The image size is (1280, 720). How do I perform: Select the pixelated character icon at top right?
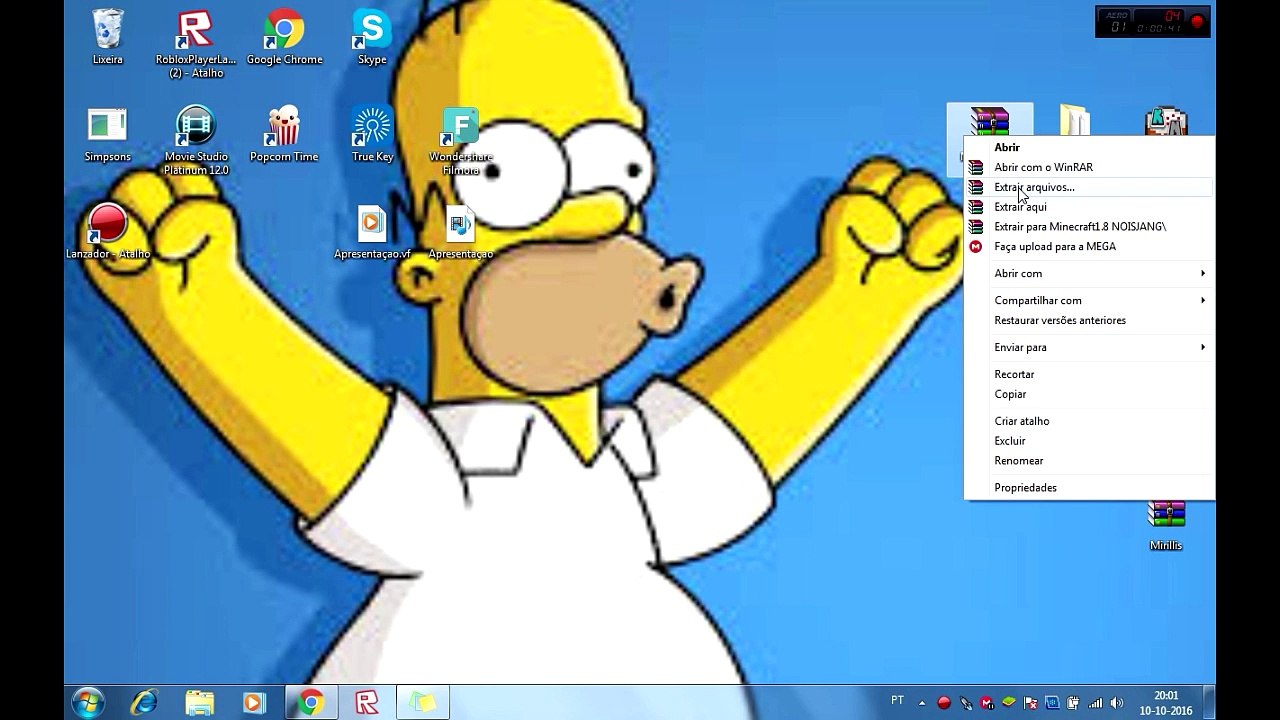coord(1166,120)
